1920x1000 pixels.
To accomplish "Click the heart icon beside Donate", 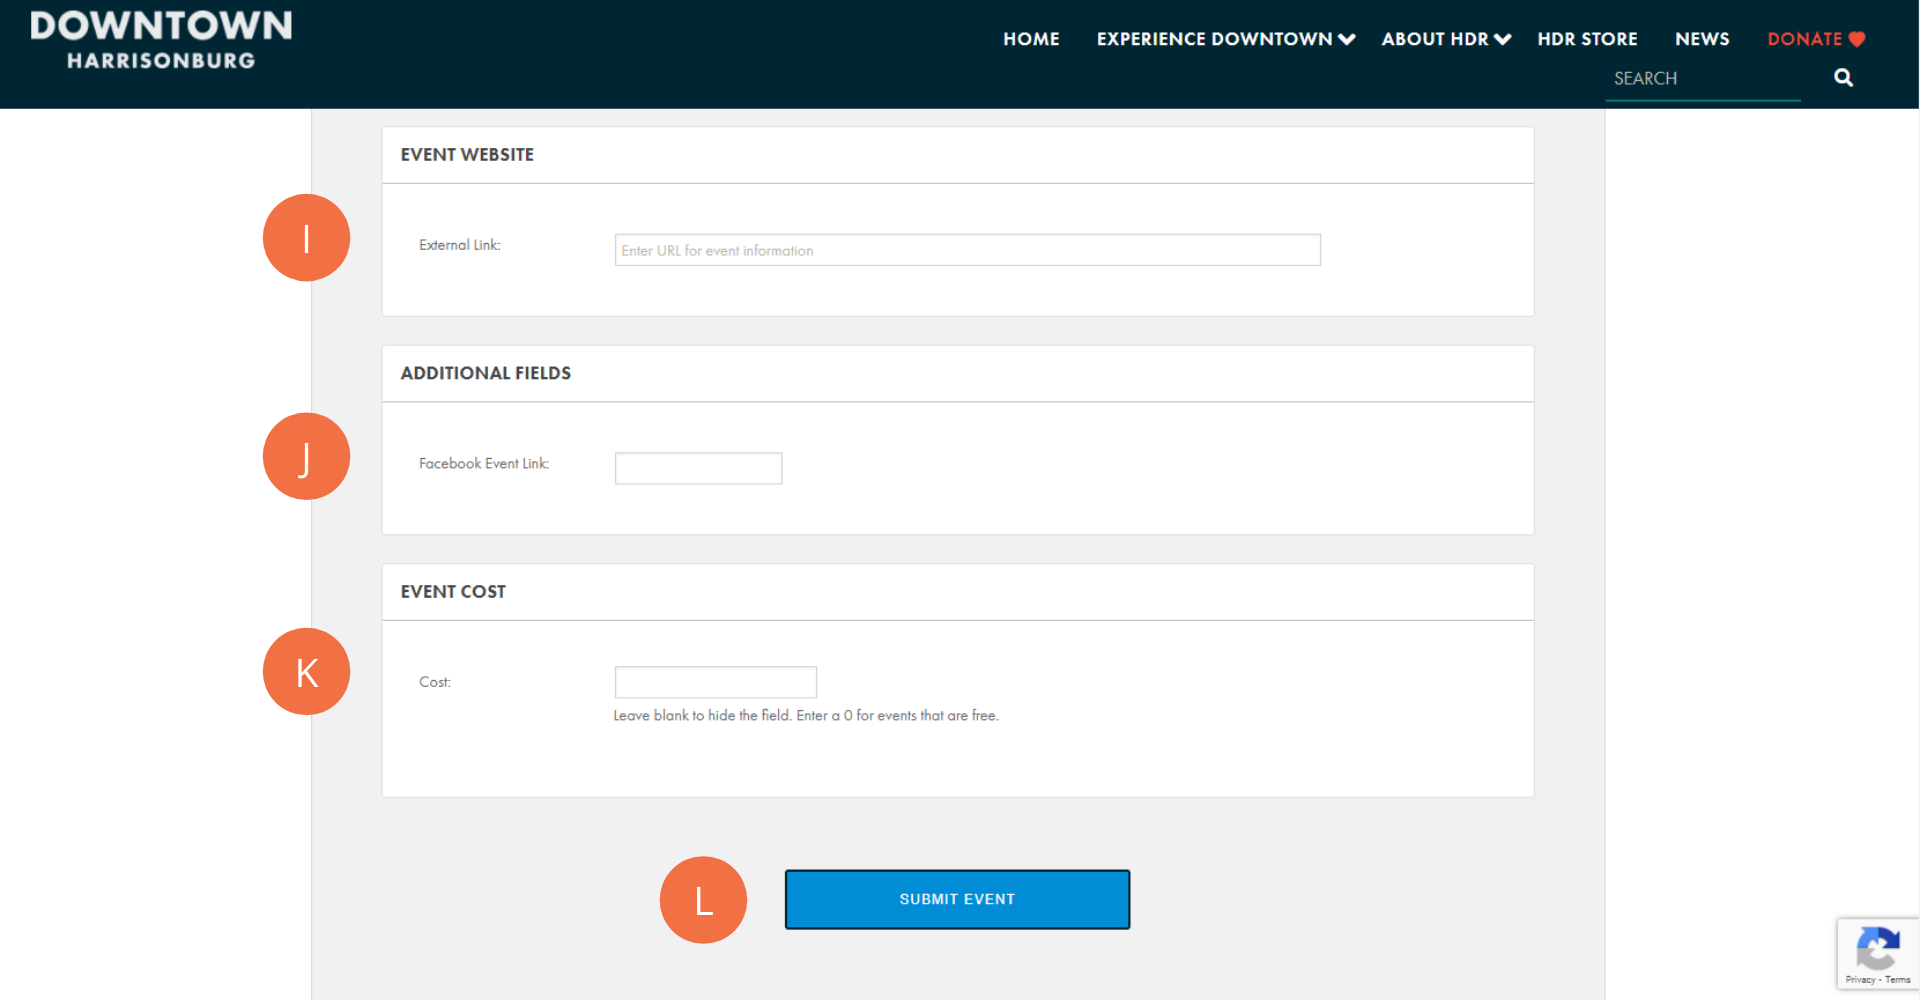I will coord(1857,39).
